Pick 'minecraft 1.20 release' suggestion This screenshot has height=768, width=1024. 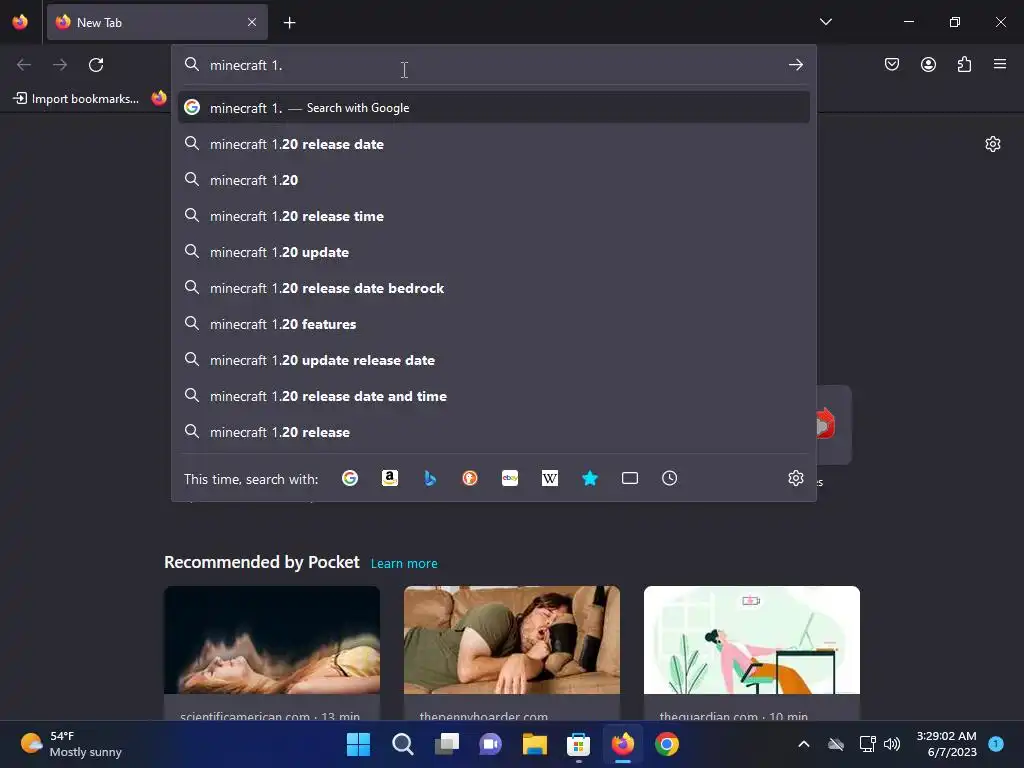[494, 432]
